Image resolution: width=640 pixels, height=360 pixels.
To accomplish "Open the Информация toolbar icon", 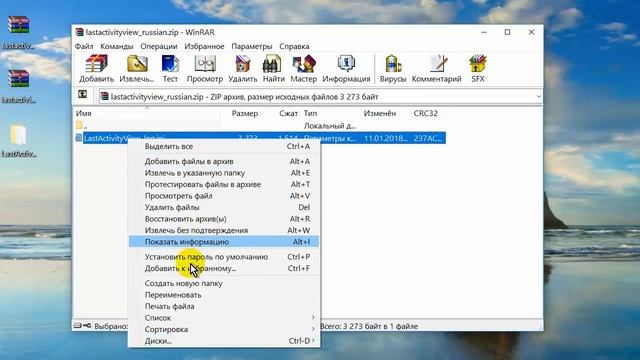I will click(x=346, y=69).
